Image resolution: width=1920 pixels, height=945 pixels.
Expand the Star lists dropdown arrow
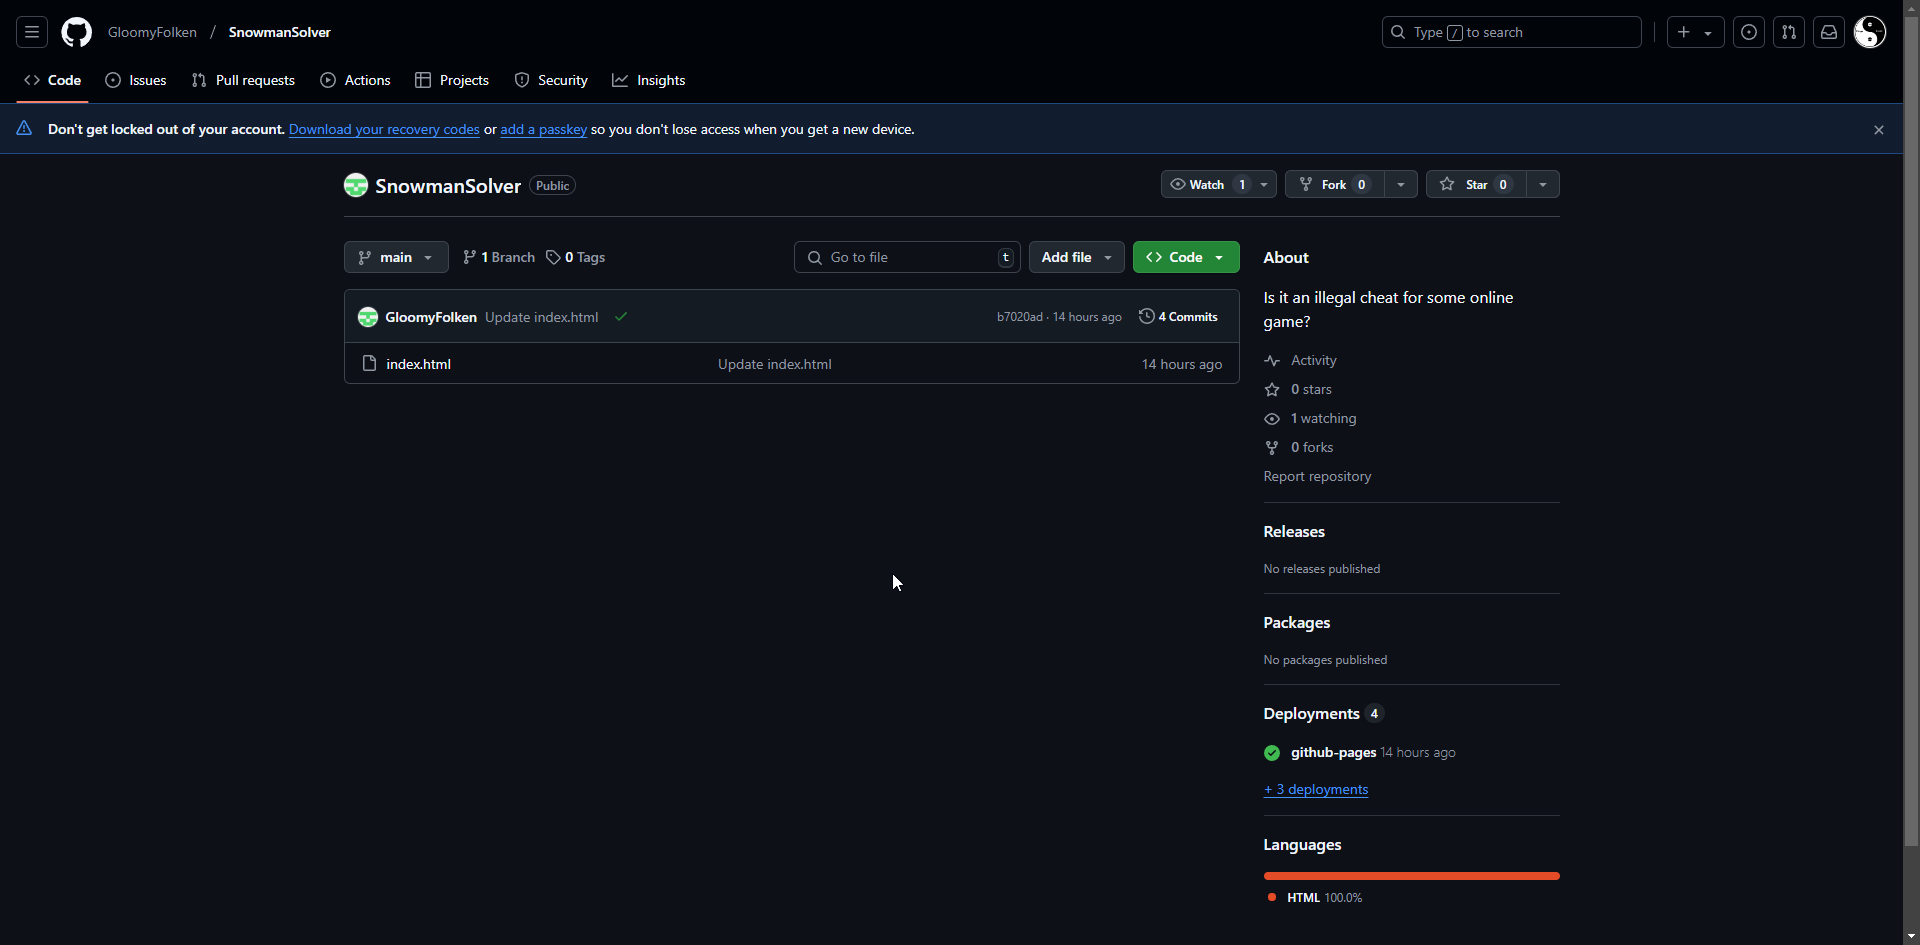[x=1543, y=185]
